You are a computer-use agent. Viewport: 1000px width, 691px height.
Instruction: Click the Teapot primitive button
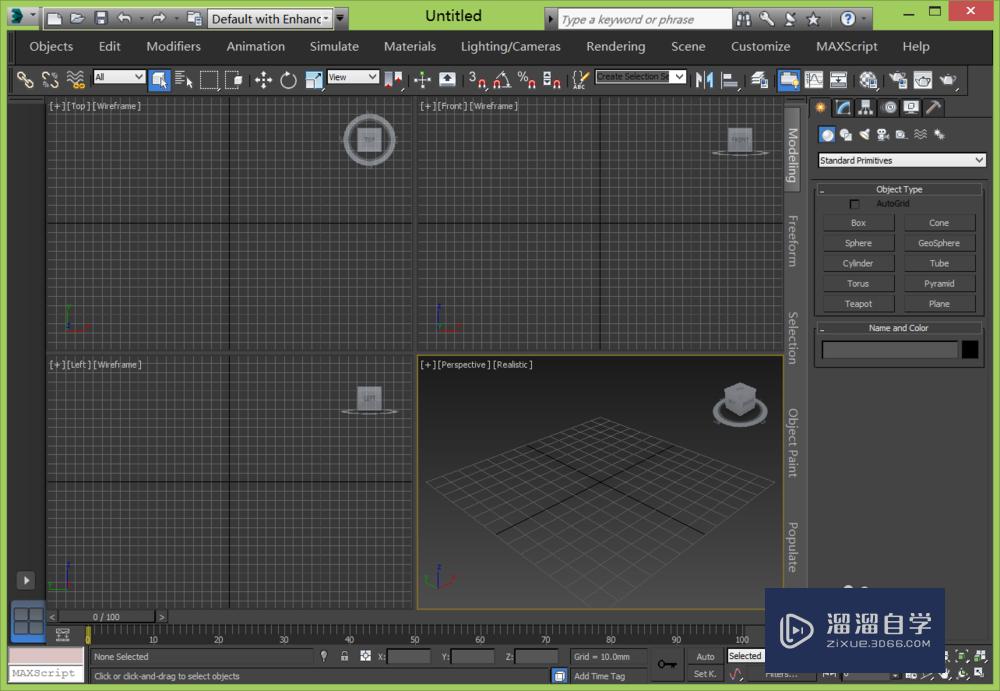[858, 304]
